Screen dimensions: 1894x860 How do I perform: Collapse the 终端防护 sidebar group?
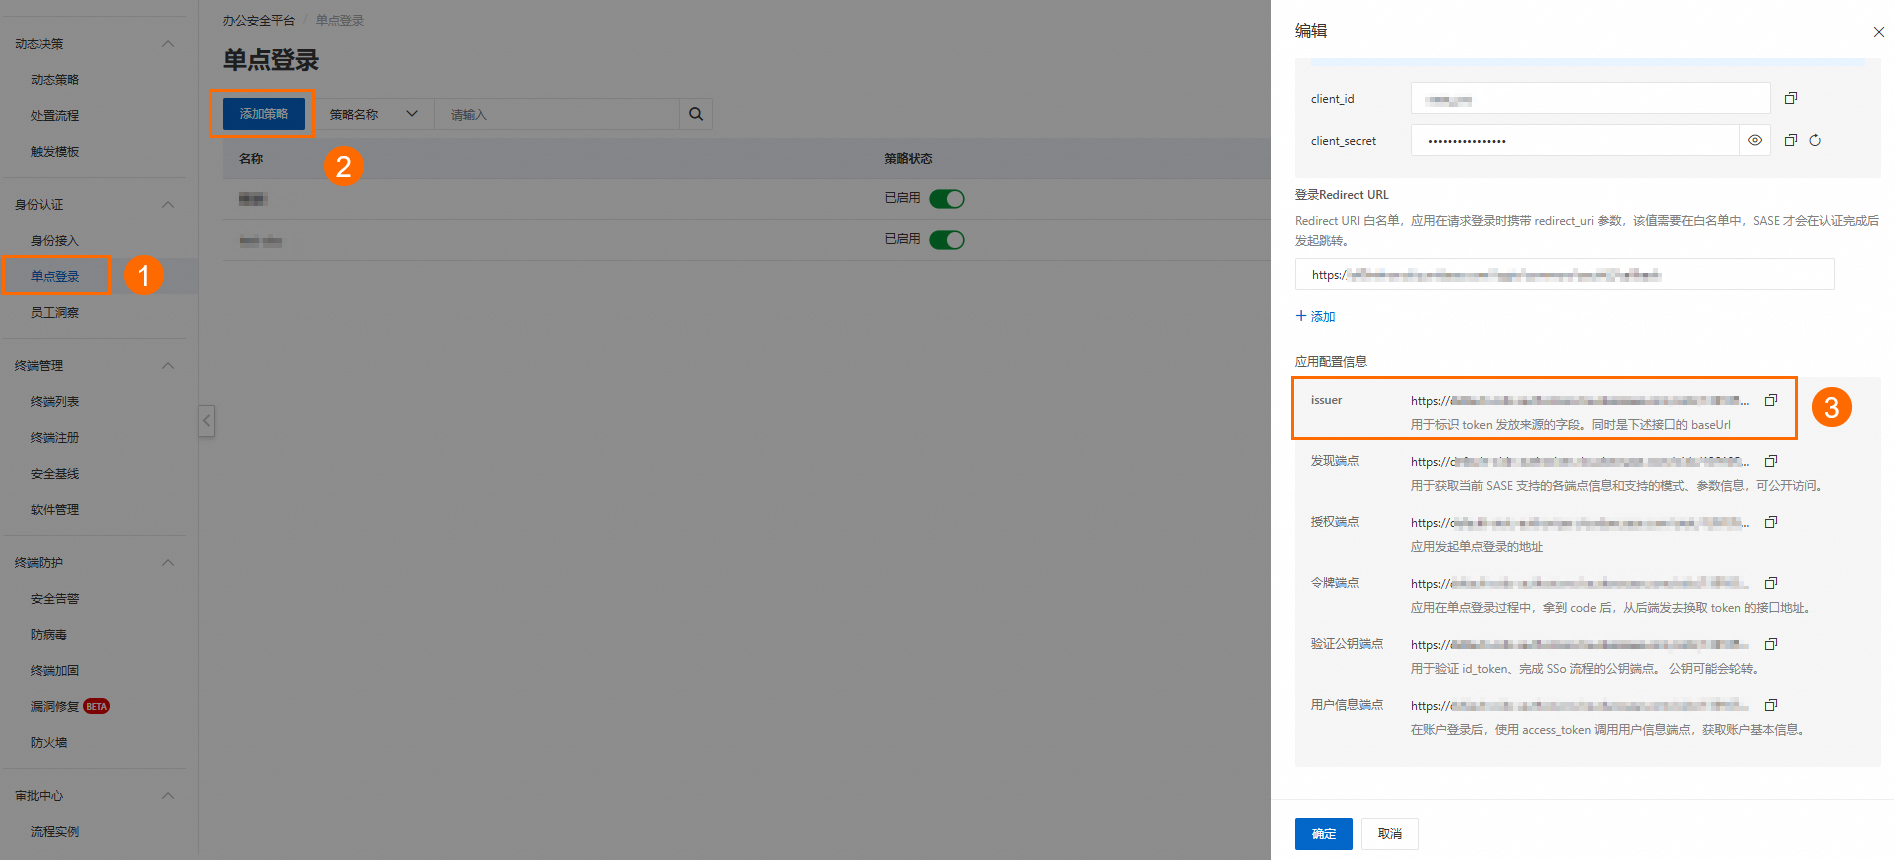click(x=168, y=563)
